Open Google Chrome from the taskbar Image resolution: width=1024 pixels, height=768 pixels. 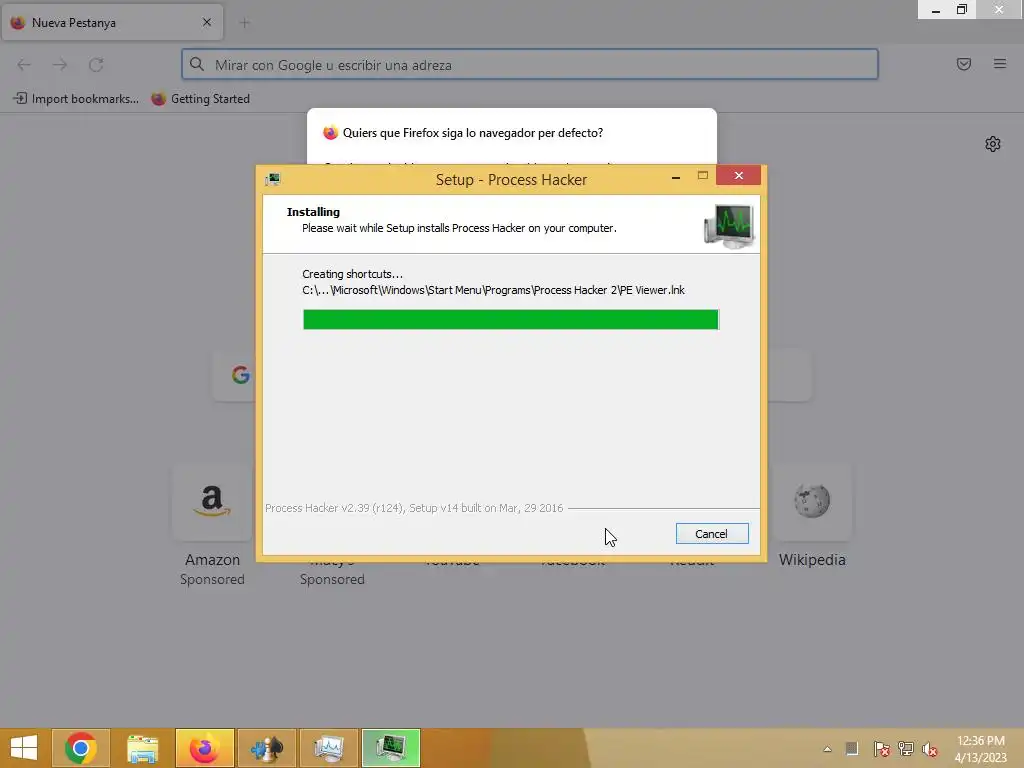point(80,748)
